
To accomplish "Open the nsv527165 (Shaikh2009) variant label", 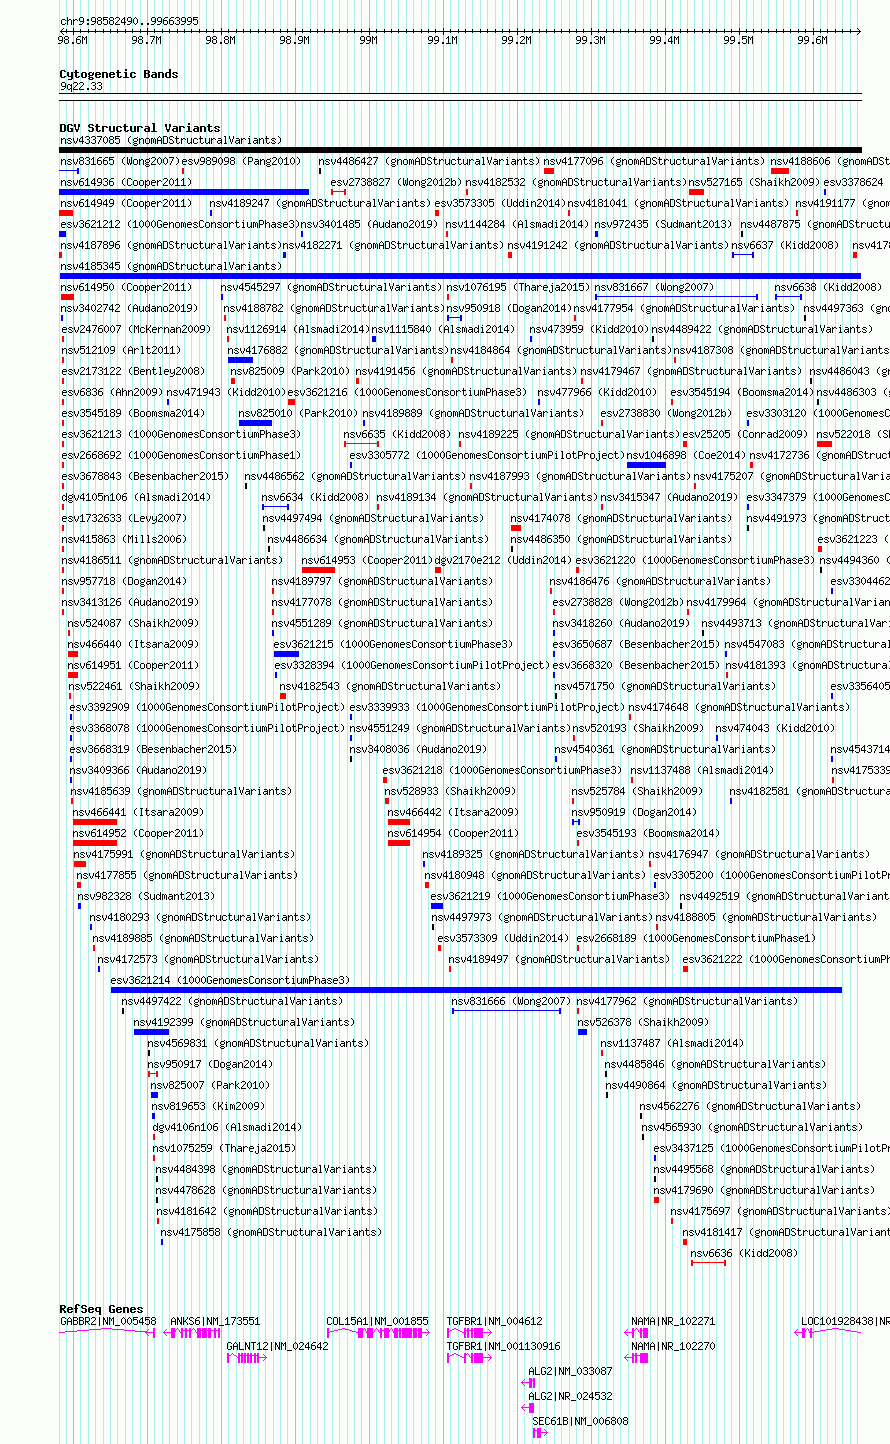I will pyautogui.click(x=754, y=182).
